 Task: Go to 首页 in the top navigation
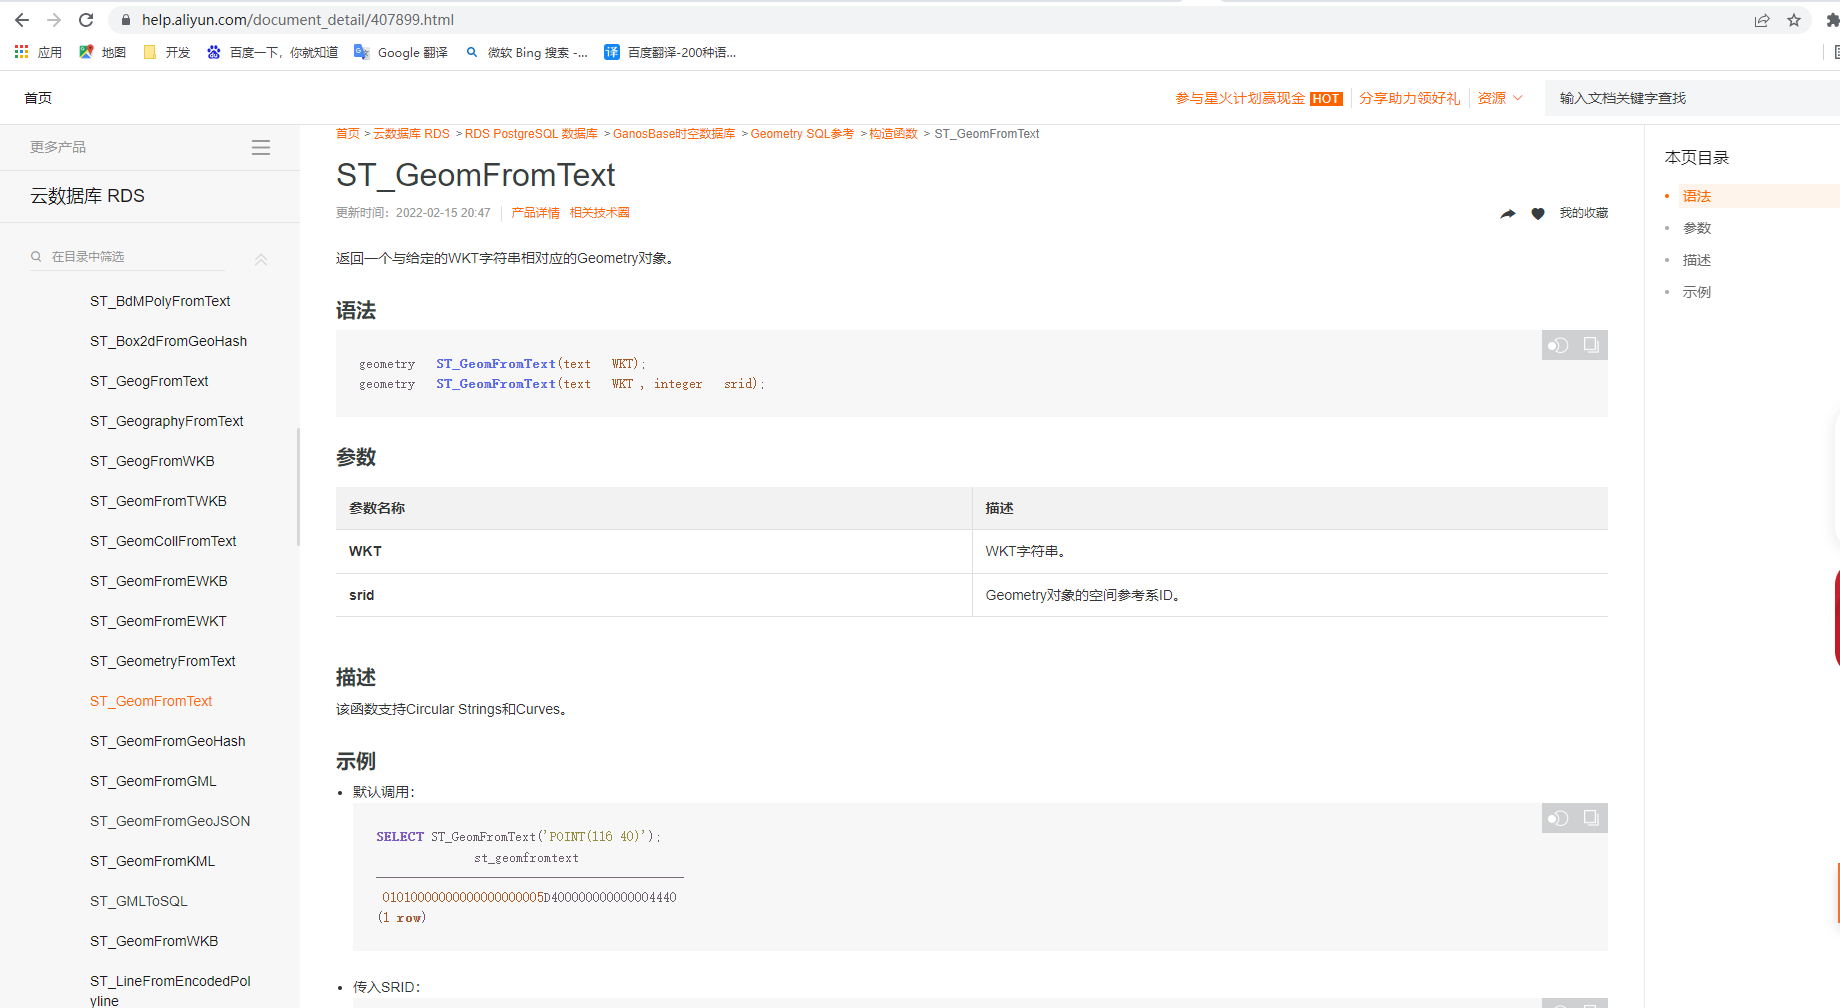(38, 98)
